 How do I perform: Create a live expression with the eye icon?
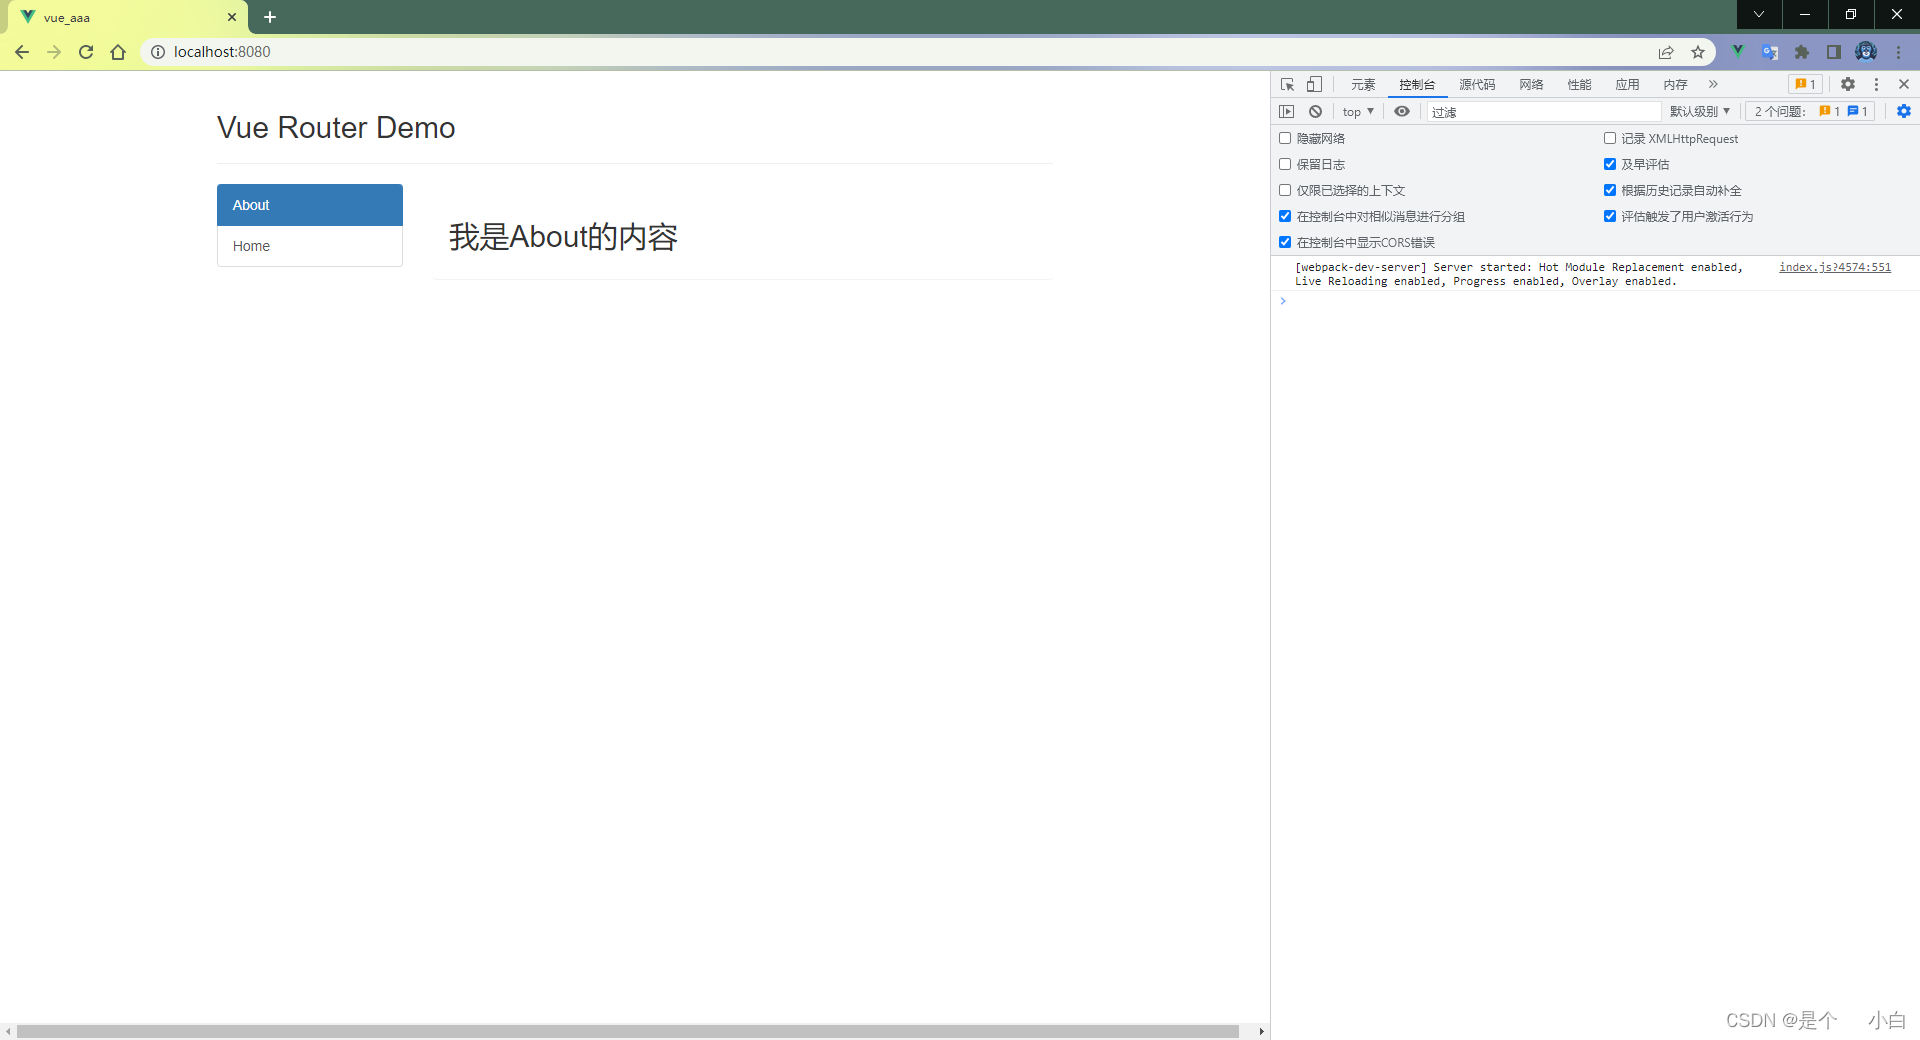pyautogui.click(x=1401, y=111)
